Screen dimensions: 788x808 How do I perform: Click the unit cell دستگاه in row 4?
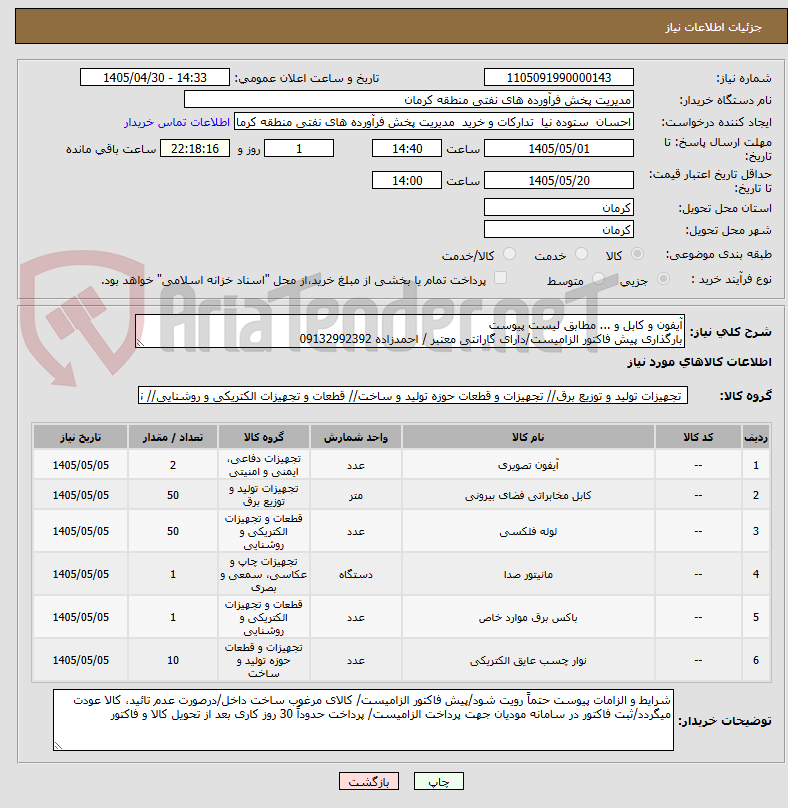click(x=356, y=575)
